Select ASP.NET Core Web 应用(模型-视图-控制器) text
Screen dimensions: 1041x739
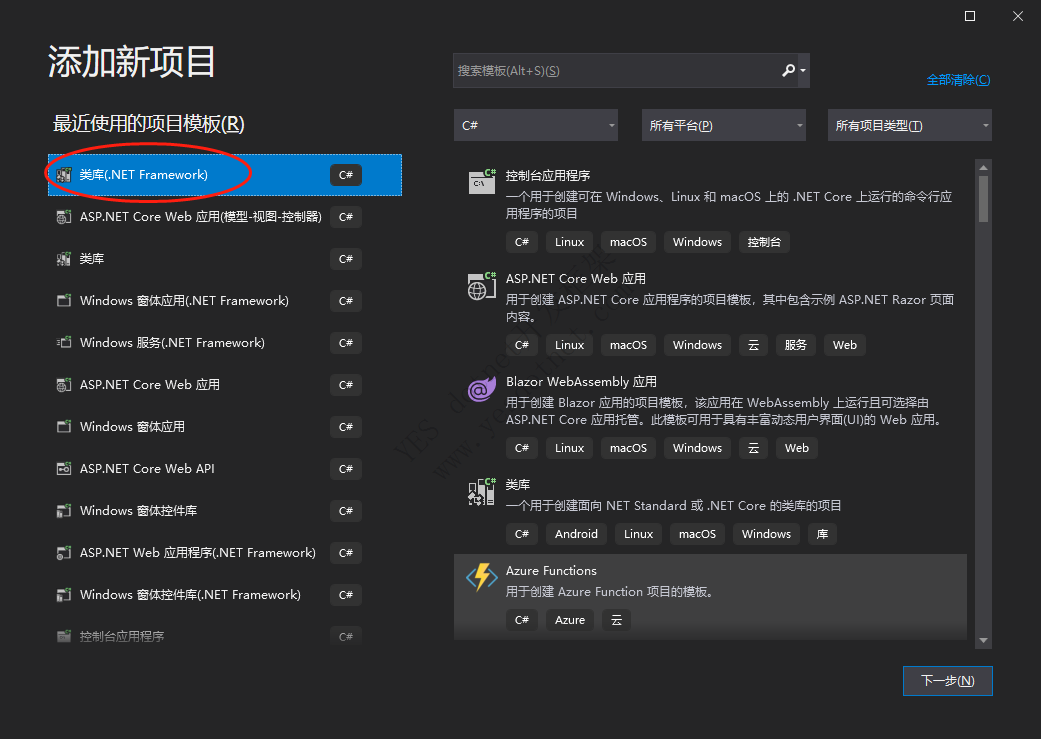(200, 216)
